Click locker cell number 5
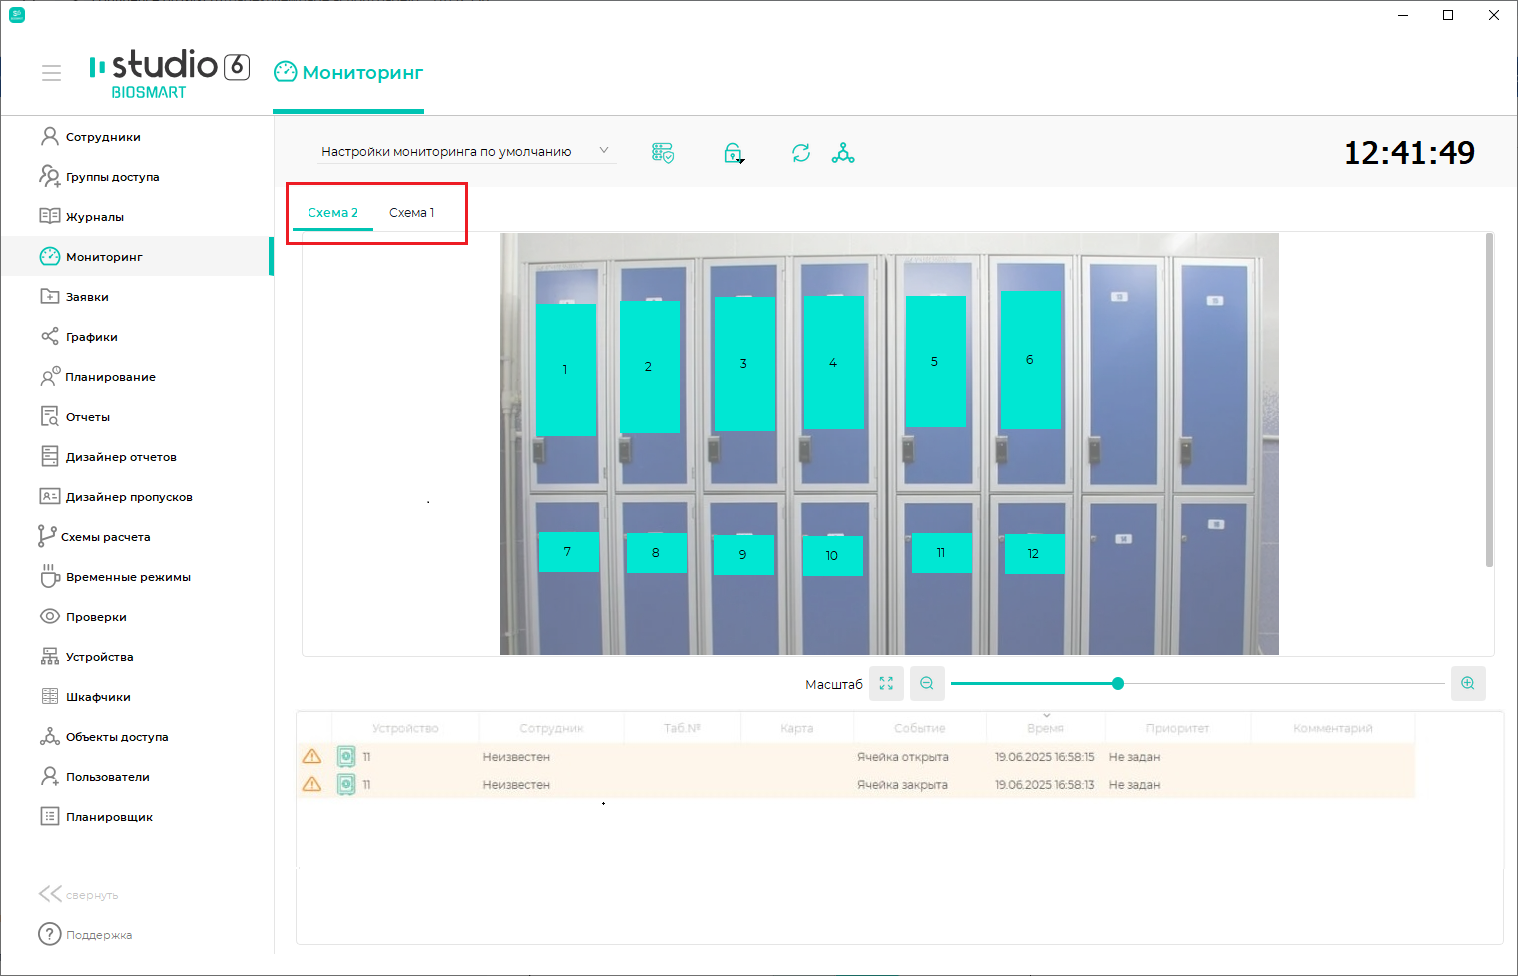This screenshot has width=1518, height=976. (935, 361)
